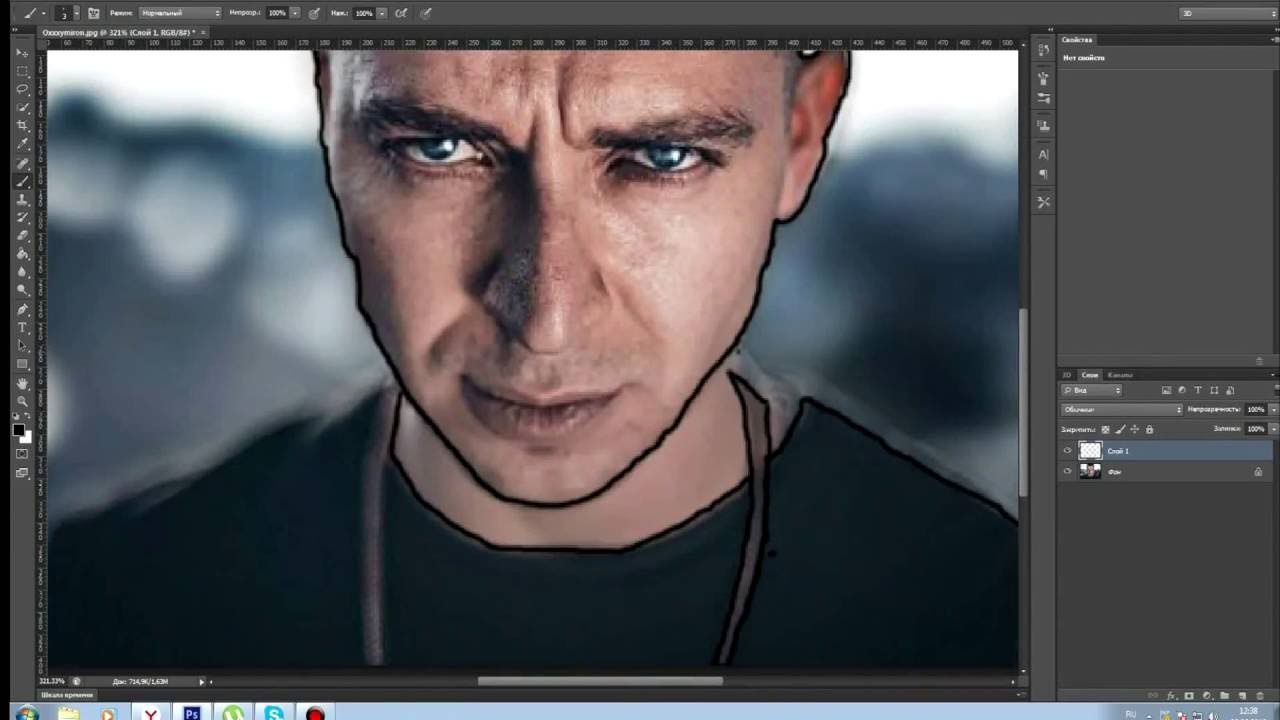Open the layer blend mode dropdown
This screenshot has height=720, width=1280.
(1121, 409)
